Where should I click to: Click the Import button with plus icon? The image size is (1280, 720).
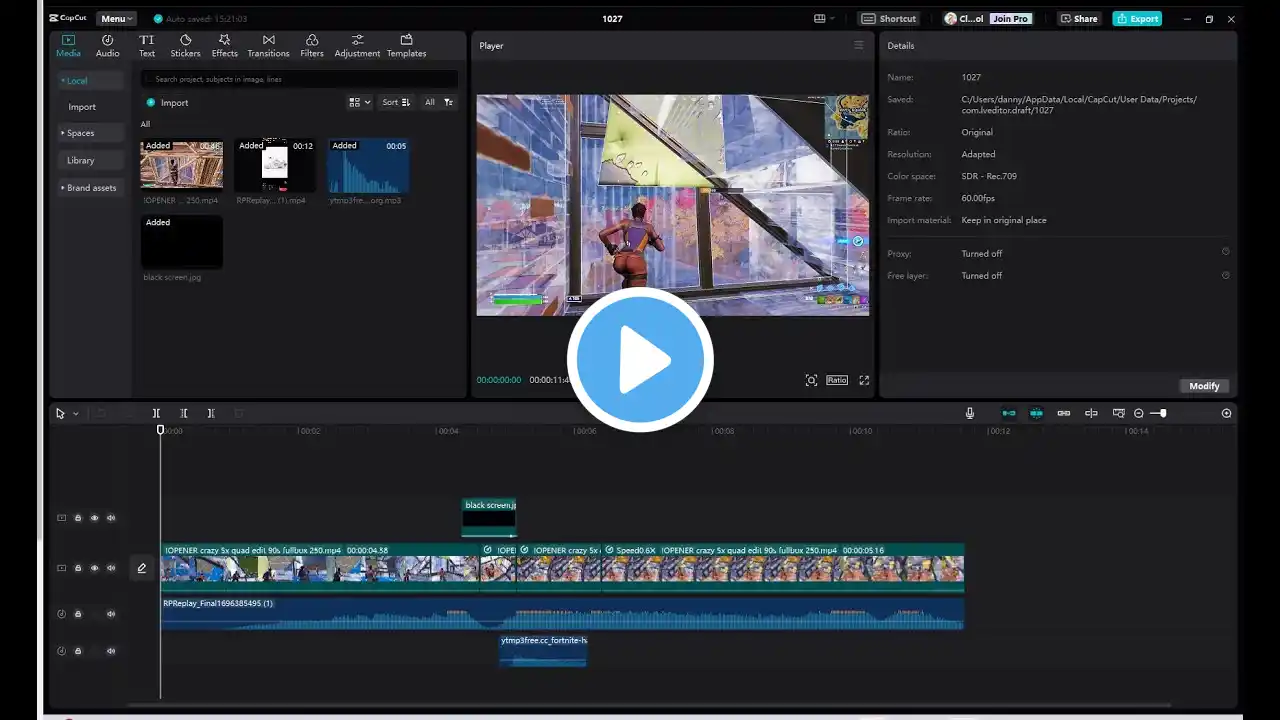pyautogui.click(x=167, y=102)
